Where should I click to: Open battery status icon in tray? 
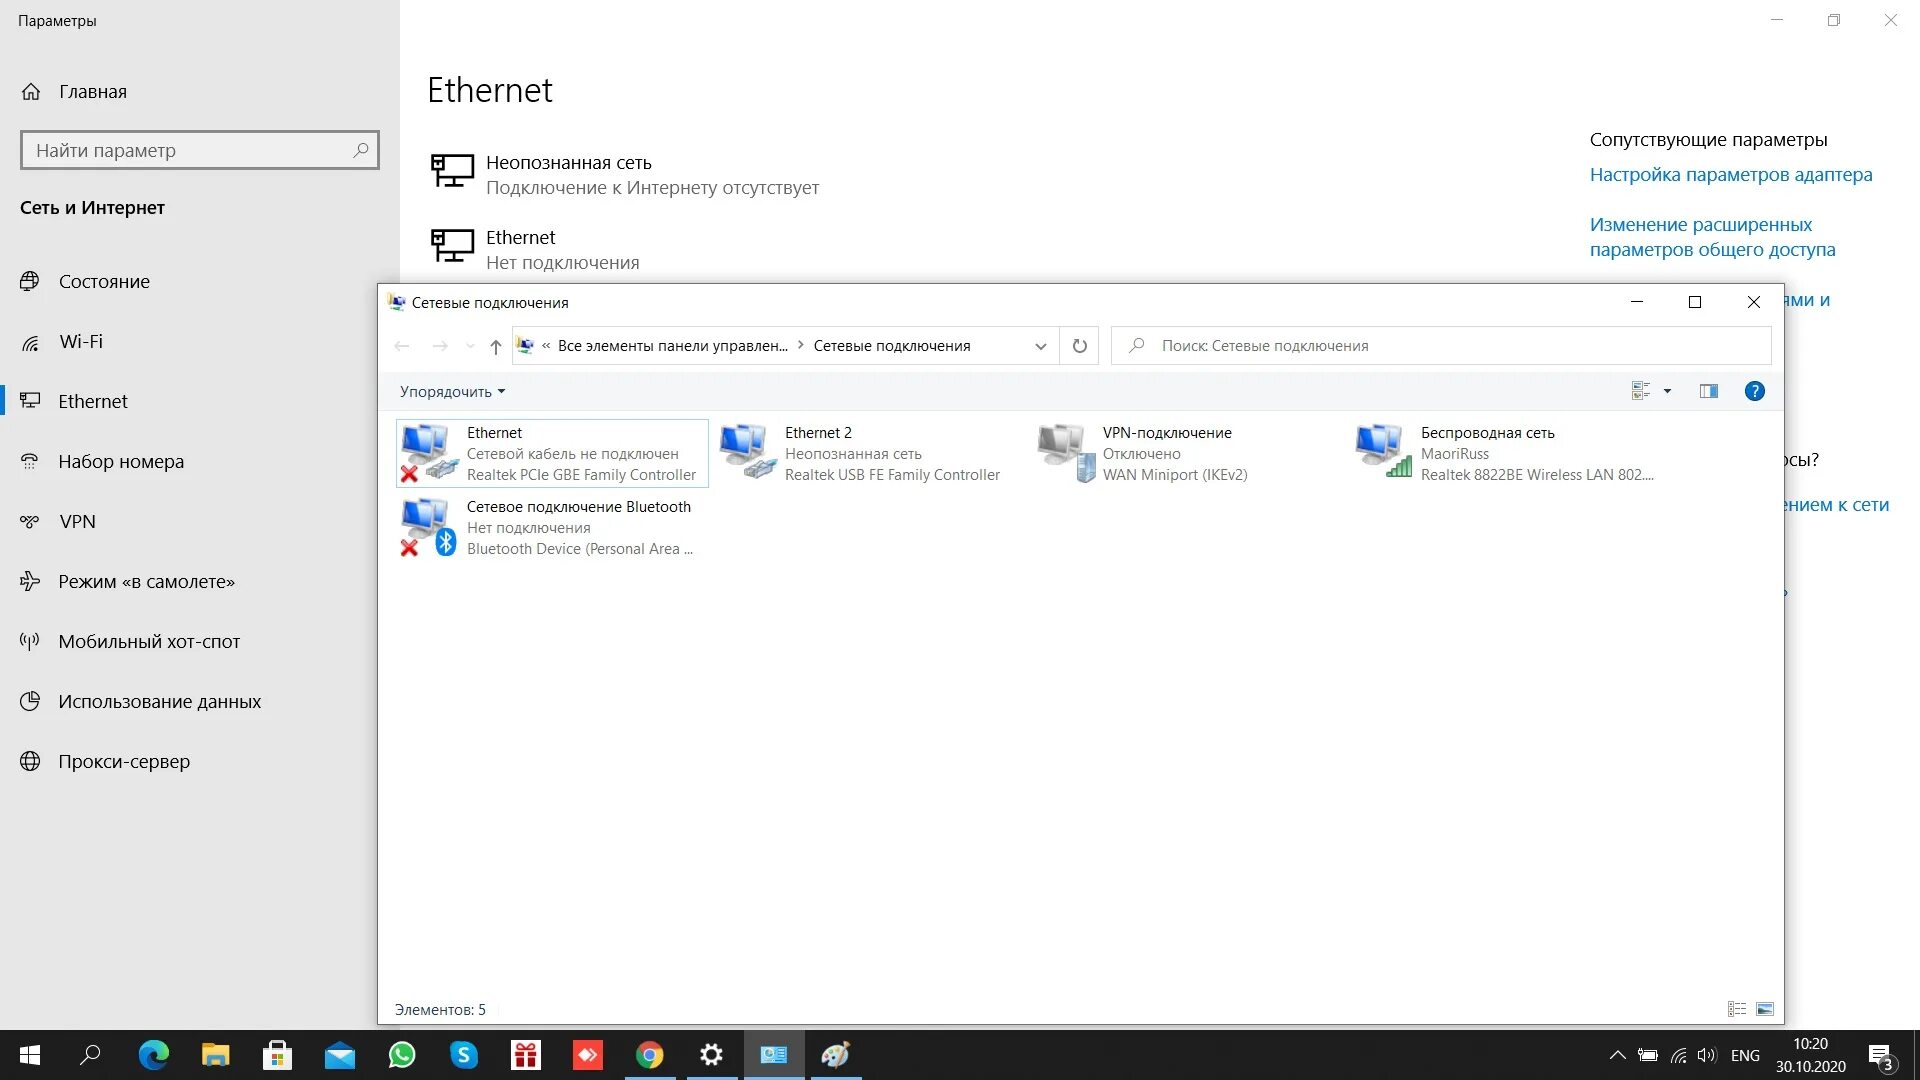[x=1648, y=1055]
